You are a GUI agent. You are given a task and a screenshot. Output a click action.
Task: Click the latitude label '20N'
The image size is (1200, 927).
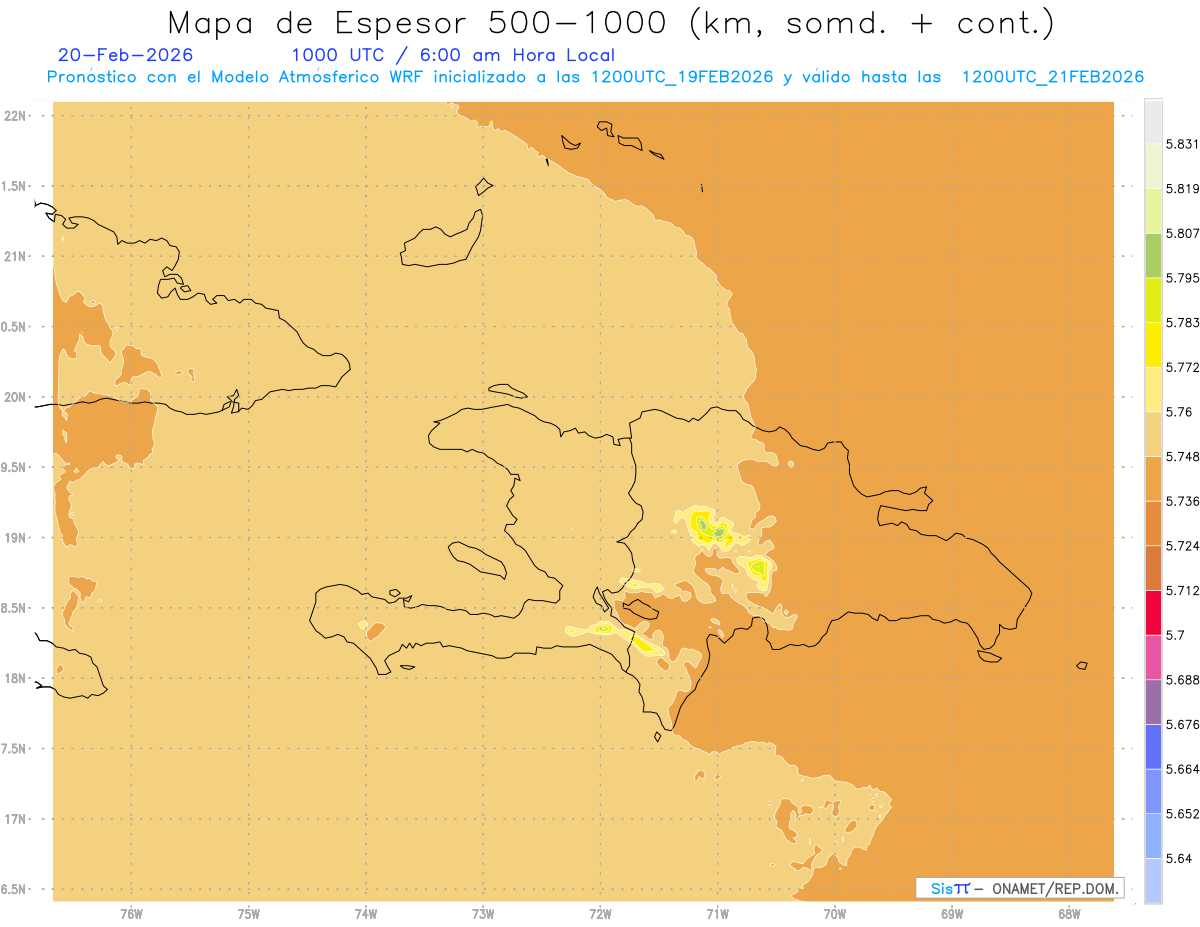pos(16,397)
